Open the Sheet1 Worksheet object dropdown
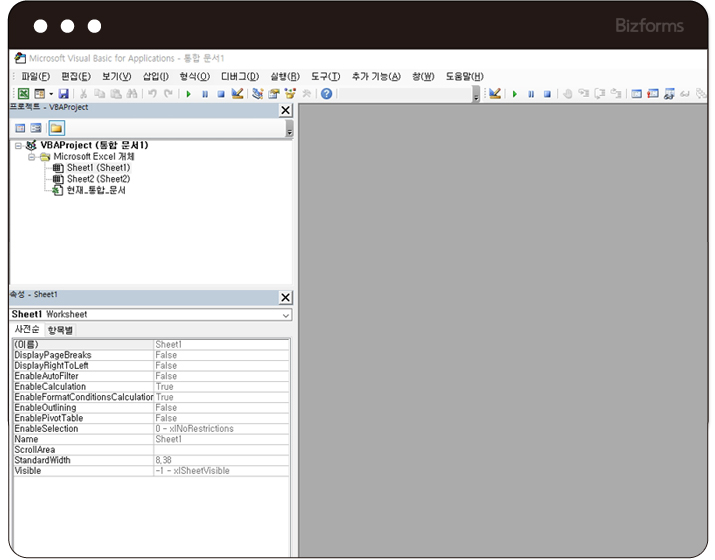This screenshot has width=715, height=560. point(286,314)
